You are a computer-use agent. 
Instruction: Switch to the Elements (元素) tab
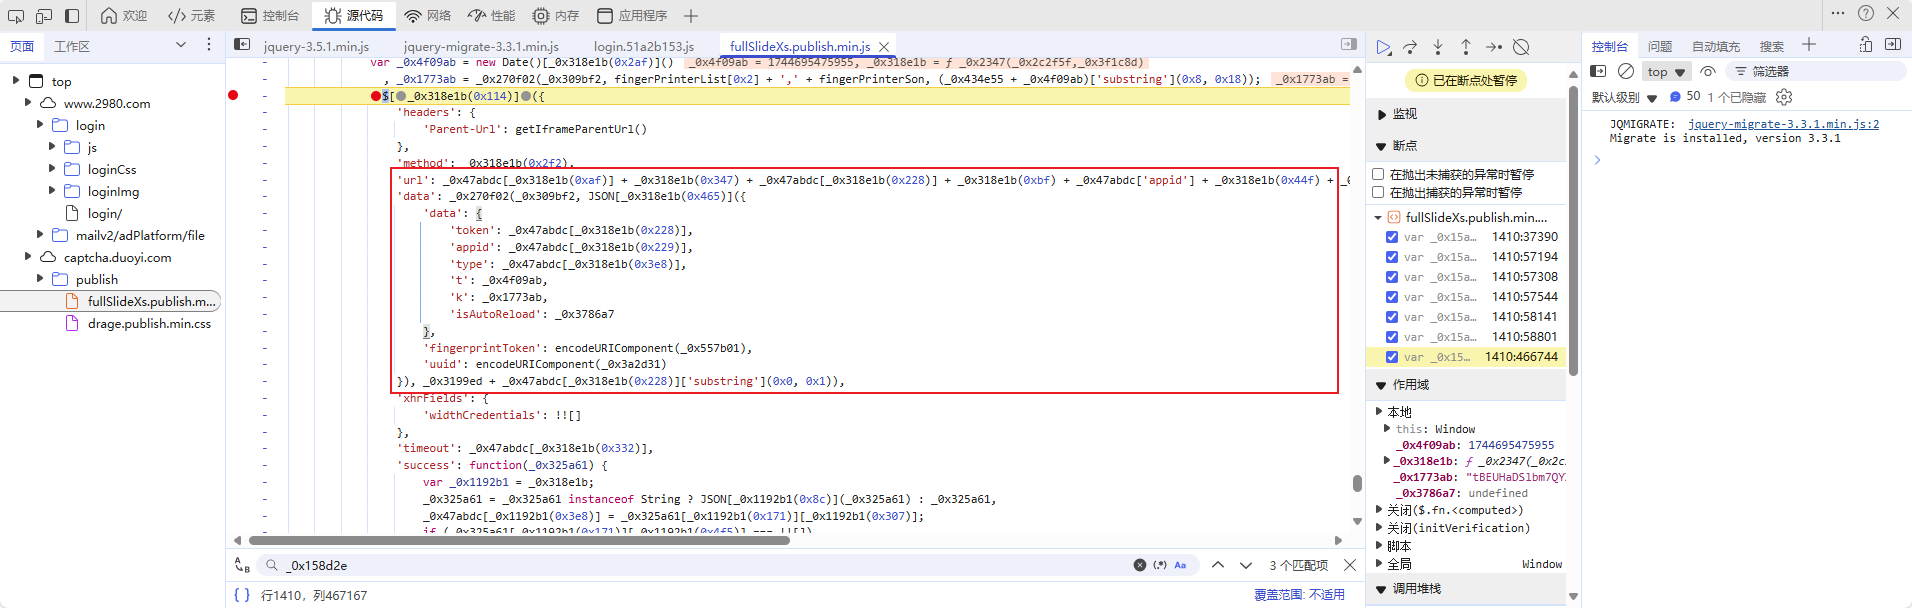coord(191,16)
